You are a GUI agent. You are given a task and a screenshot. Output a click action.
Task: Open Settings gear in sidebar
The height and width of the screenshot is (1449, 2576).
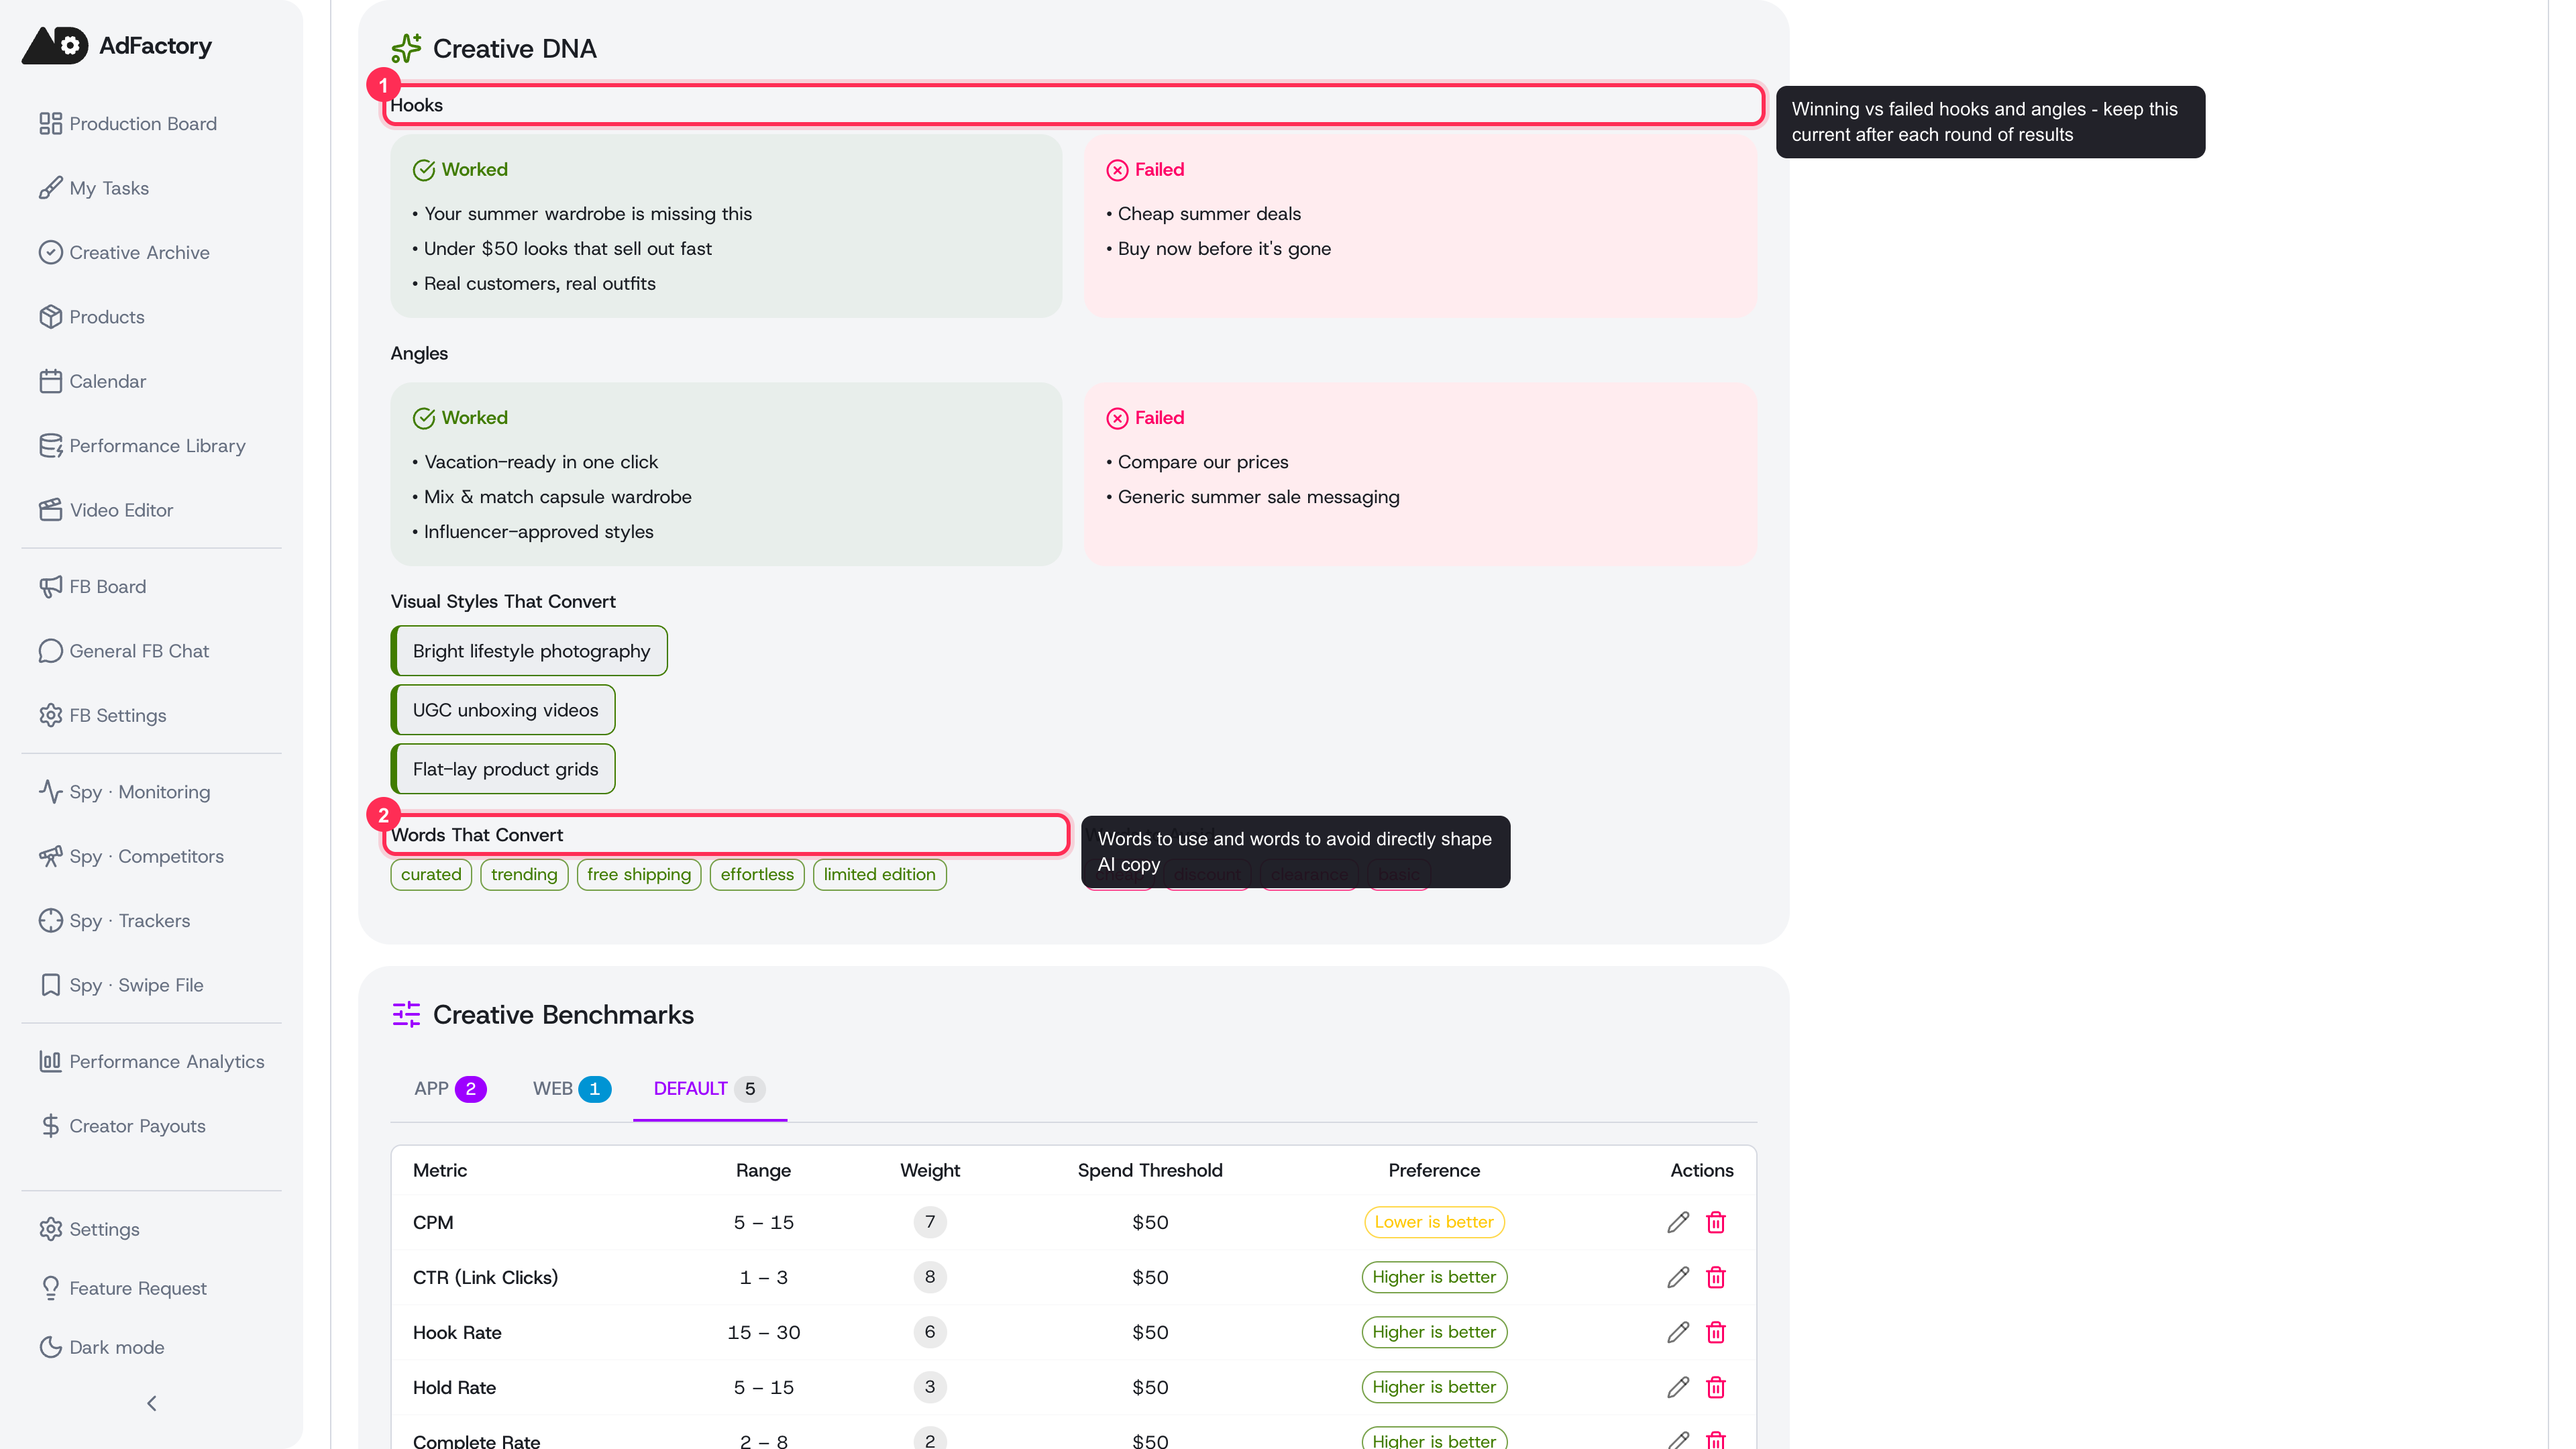point(50,1229)
